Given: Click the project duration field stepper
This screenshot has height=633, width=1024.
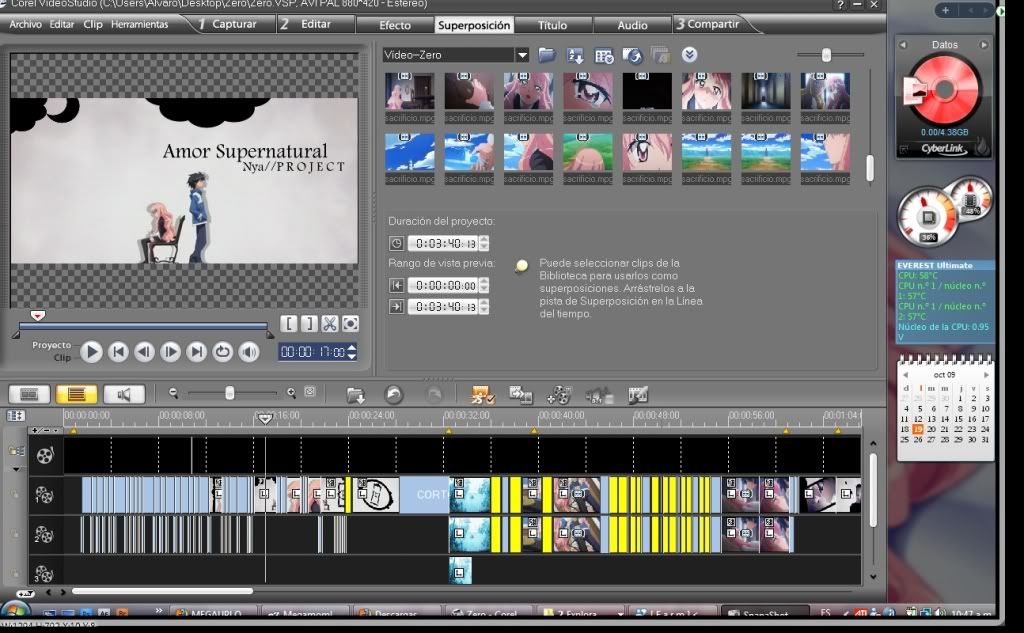Looking at the screenshot, I should (483, 244).
